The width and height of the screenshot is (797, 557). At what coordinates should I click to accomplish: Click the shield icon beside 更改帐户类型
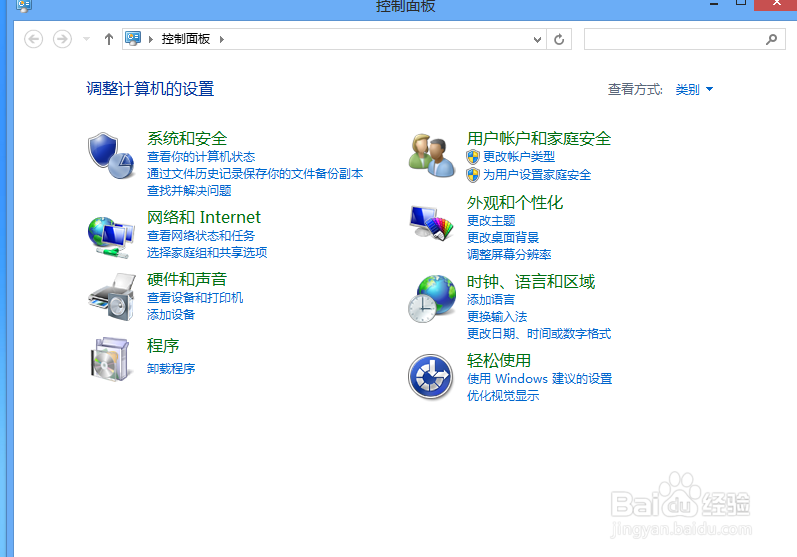tap(473, 157)
